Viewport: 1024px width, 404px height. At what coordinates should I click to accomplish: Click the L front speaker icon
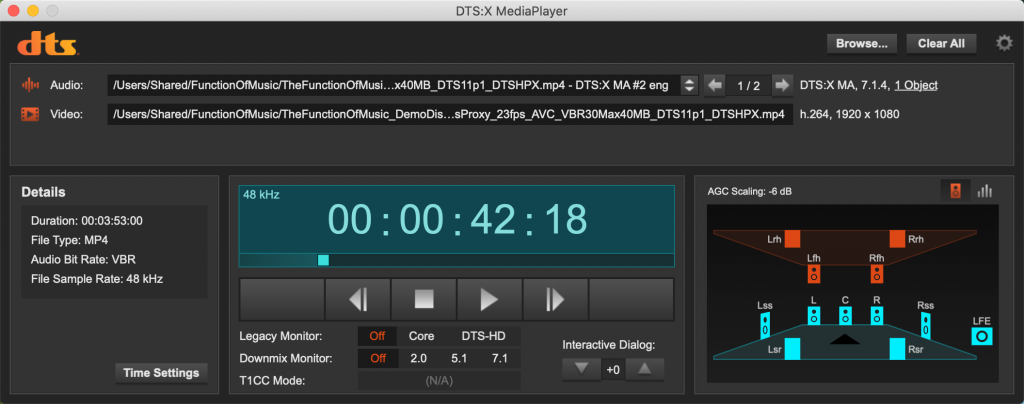[814, 315]
